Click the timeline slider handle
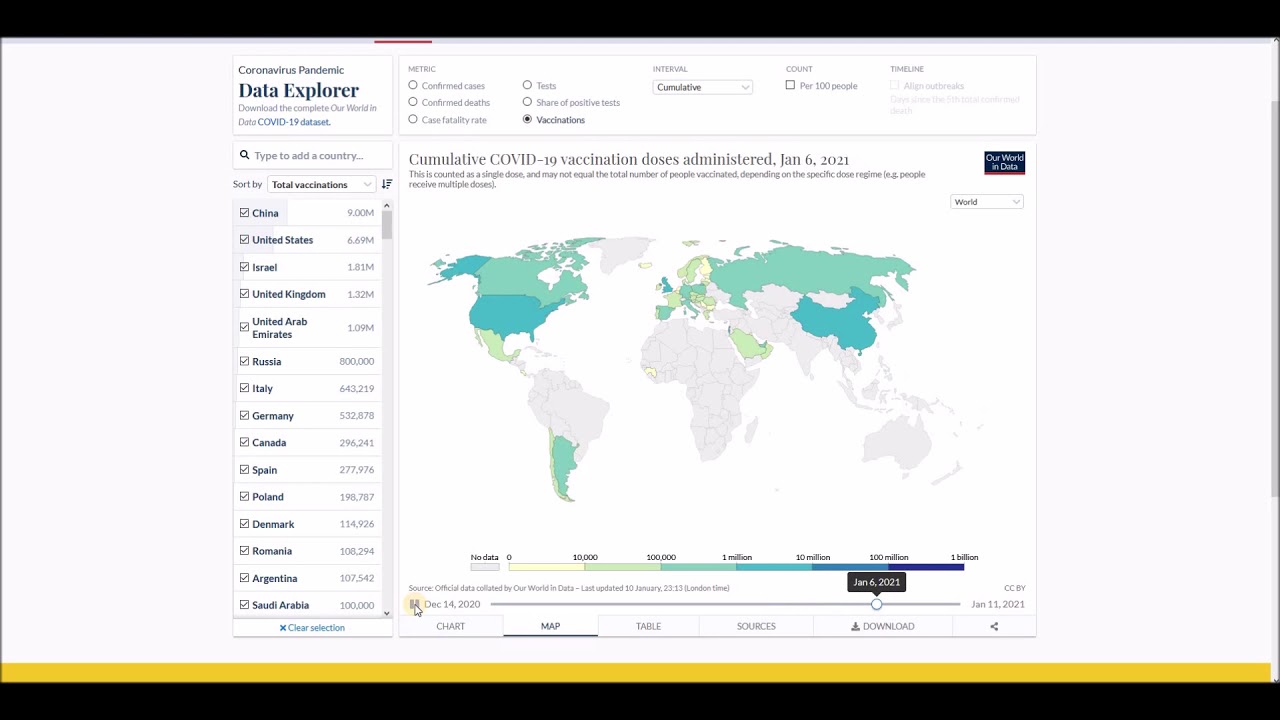The image size is (1280, 720). tap(877, 604)
